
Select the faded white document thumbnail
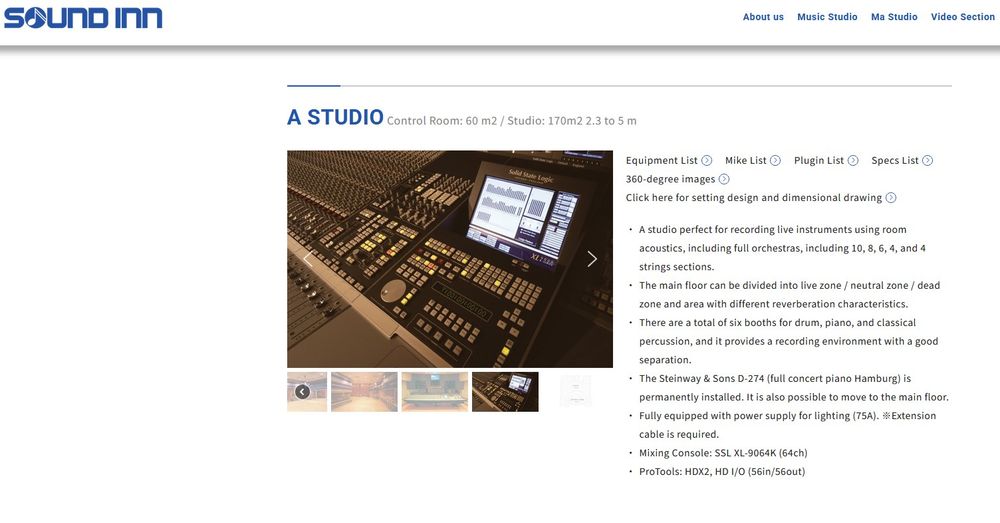[575, 392]
